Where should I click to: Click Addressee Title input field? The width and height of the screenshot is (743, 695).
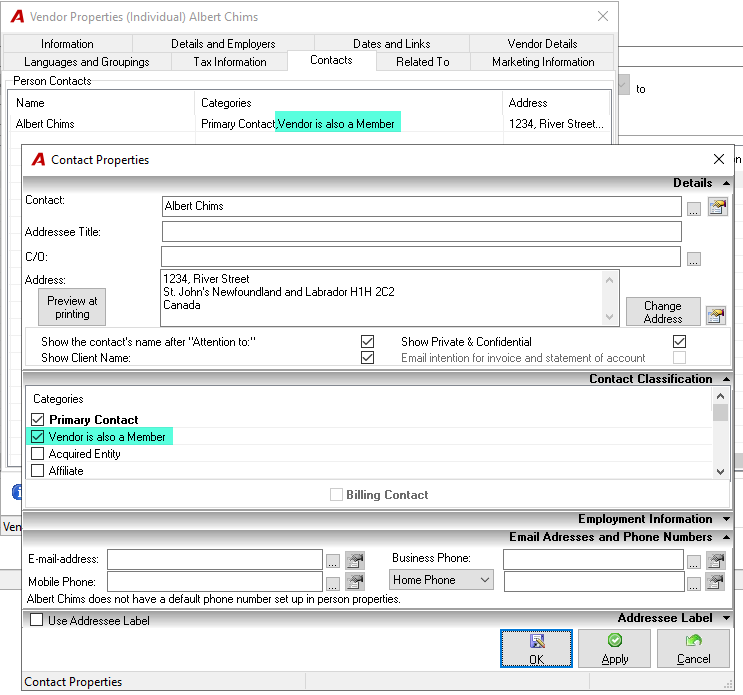pyautogui.click(x=422, y=232)
